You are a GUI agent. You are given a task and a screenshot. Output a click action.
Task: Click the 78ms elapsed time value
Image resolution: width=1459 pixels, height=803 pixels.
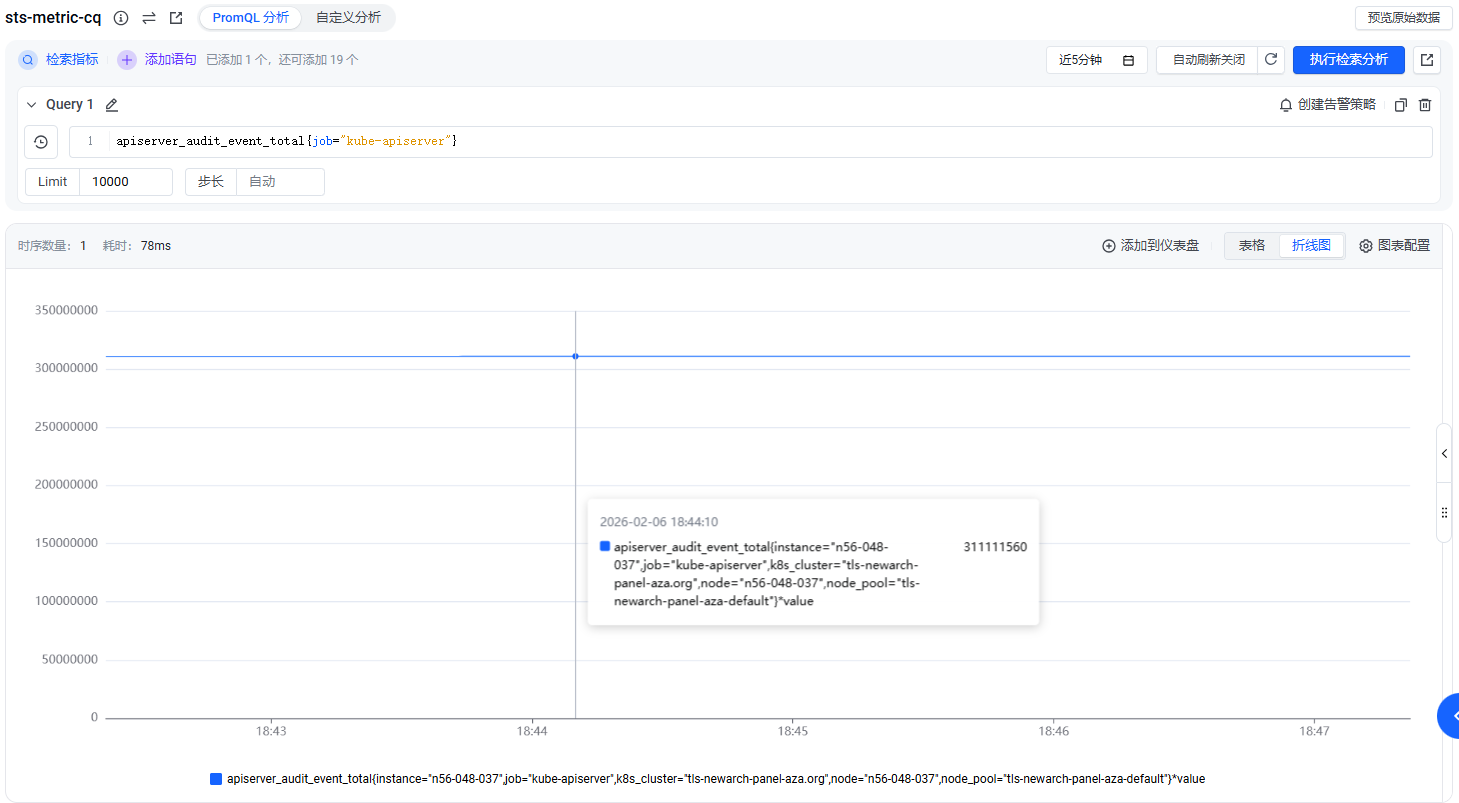156,246
